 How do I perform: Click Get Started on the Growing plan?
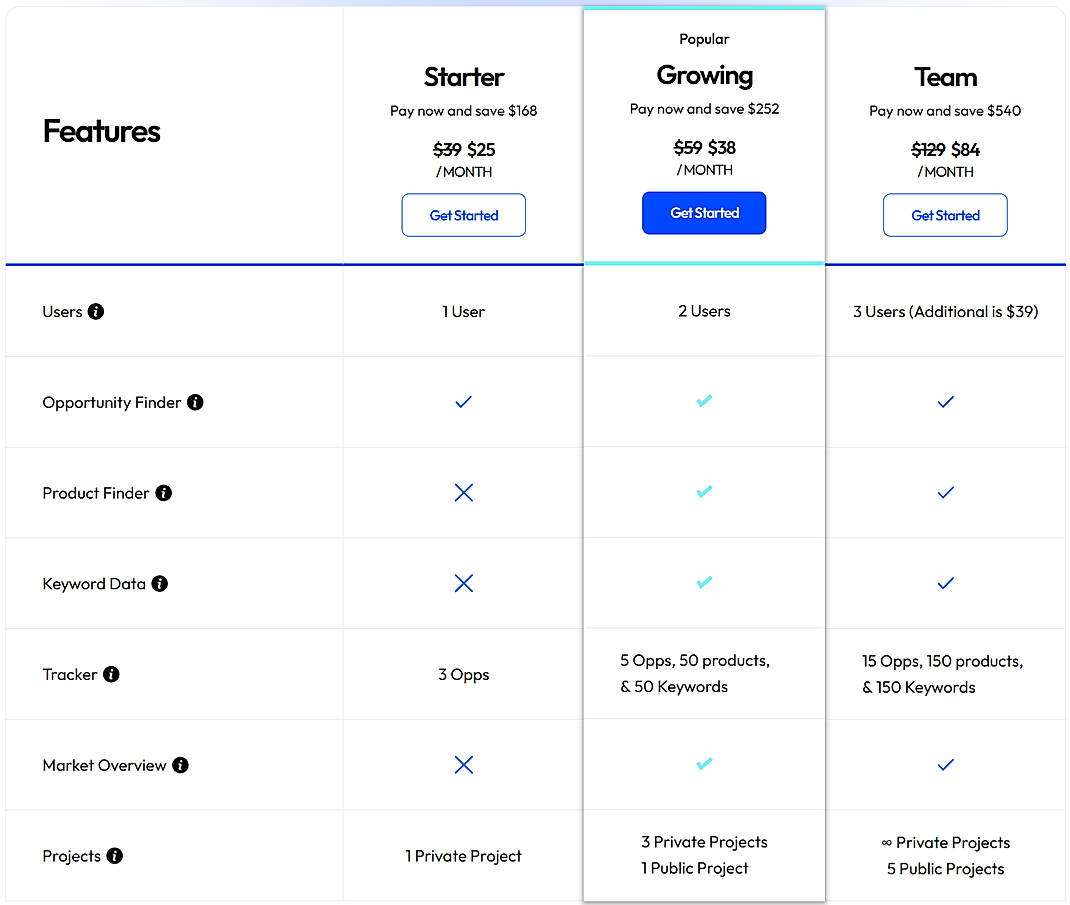tap(704, 213)
